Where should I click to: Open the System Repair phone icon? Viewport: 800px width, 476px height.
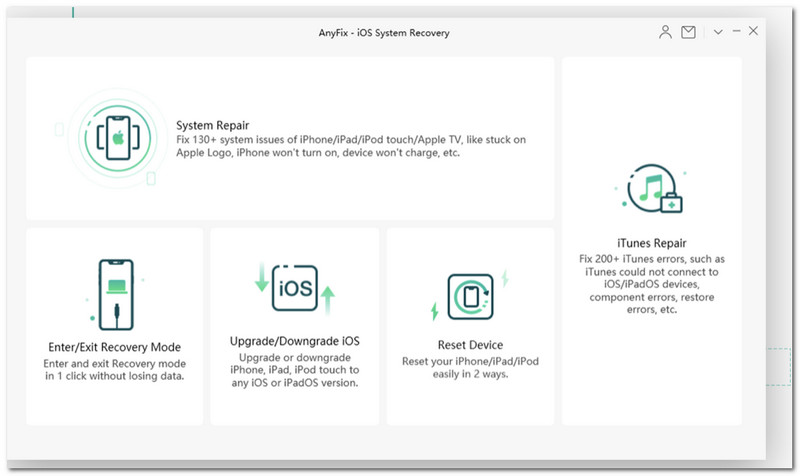pos(118,138)
